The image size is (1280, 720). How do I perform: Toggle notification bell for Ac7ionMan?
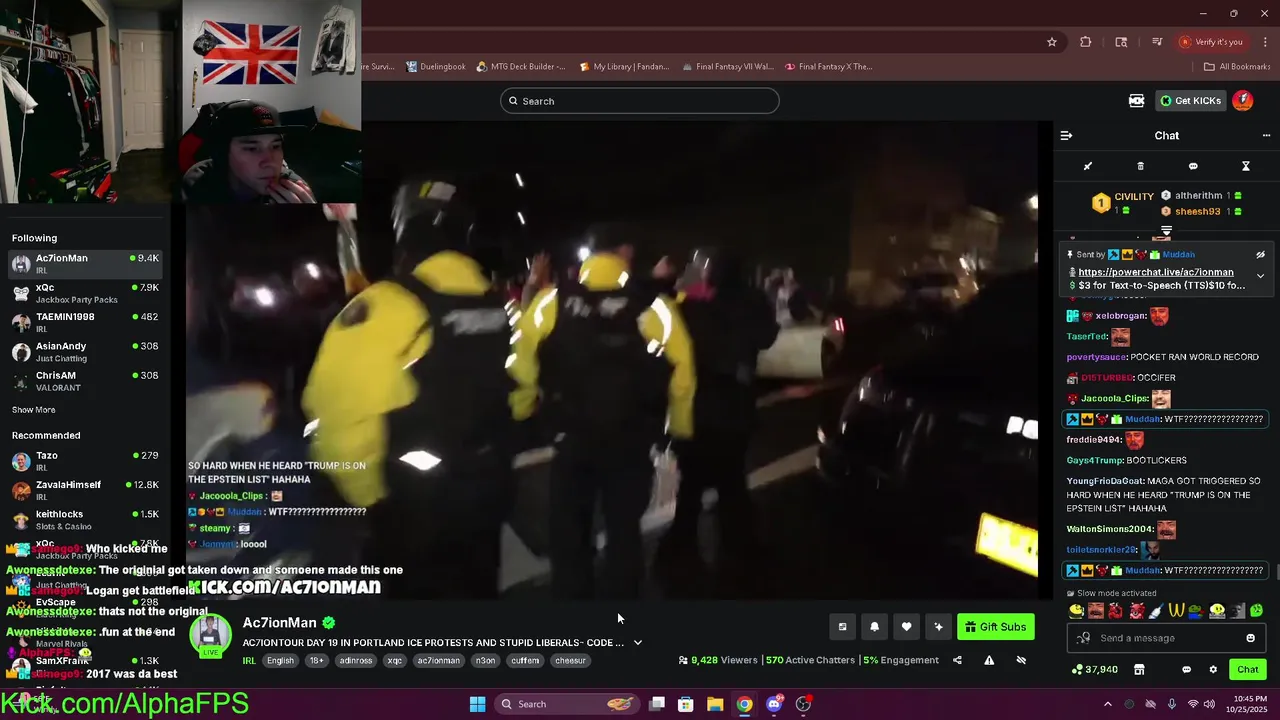(x=874, y=627)
